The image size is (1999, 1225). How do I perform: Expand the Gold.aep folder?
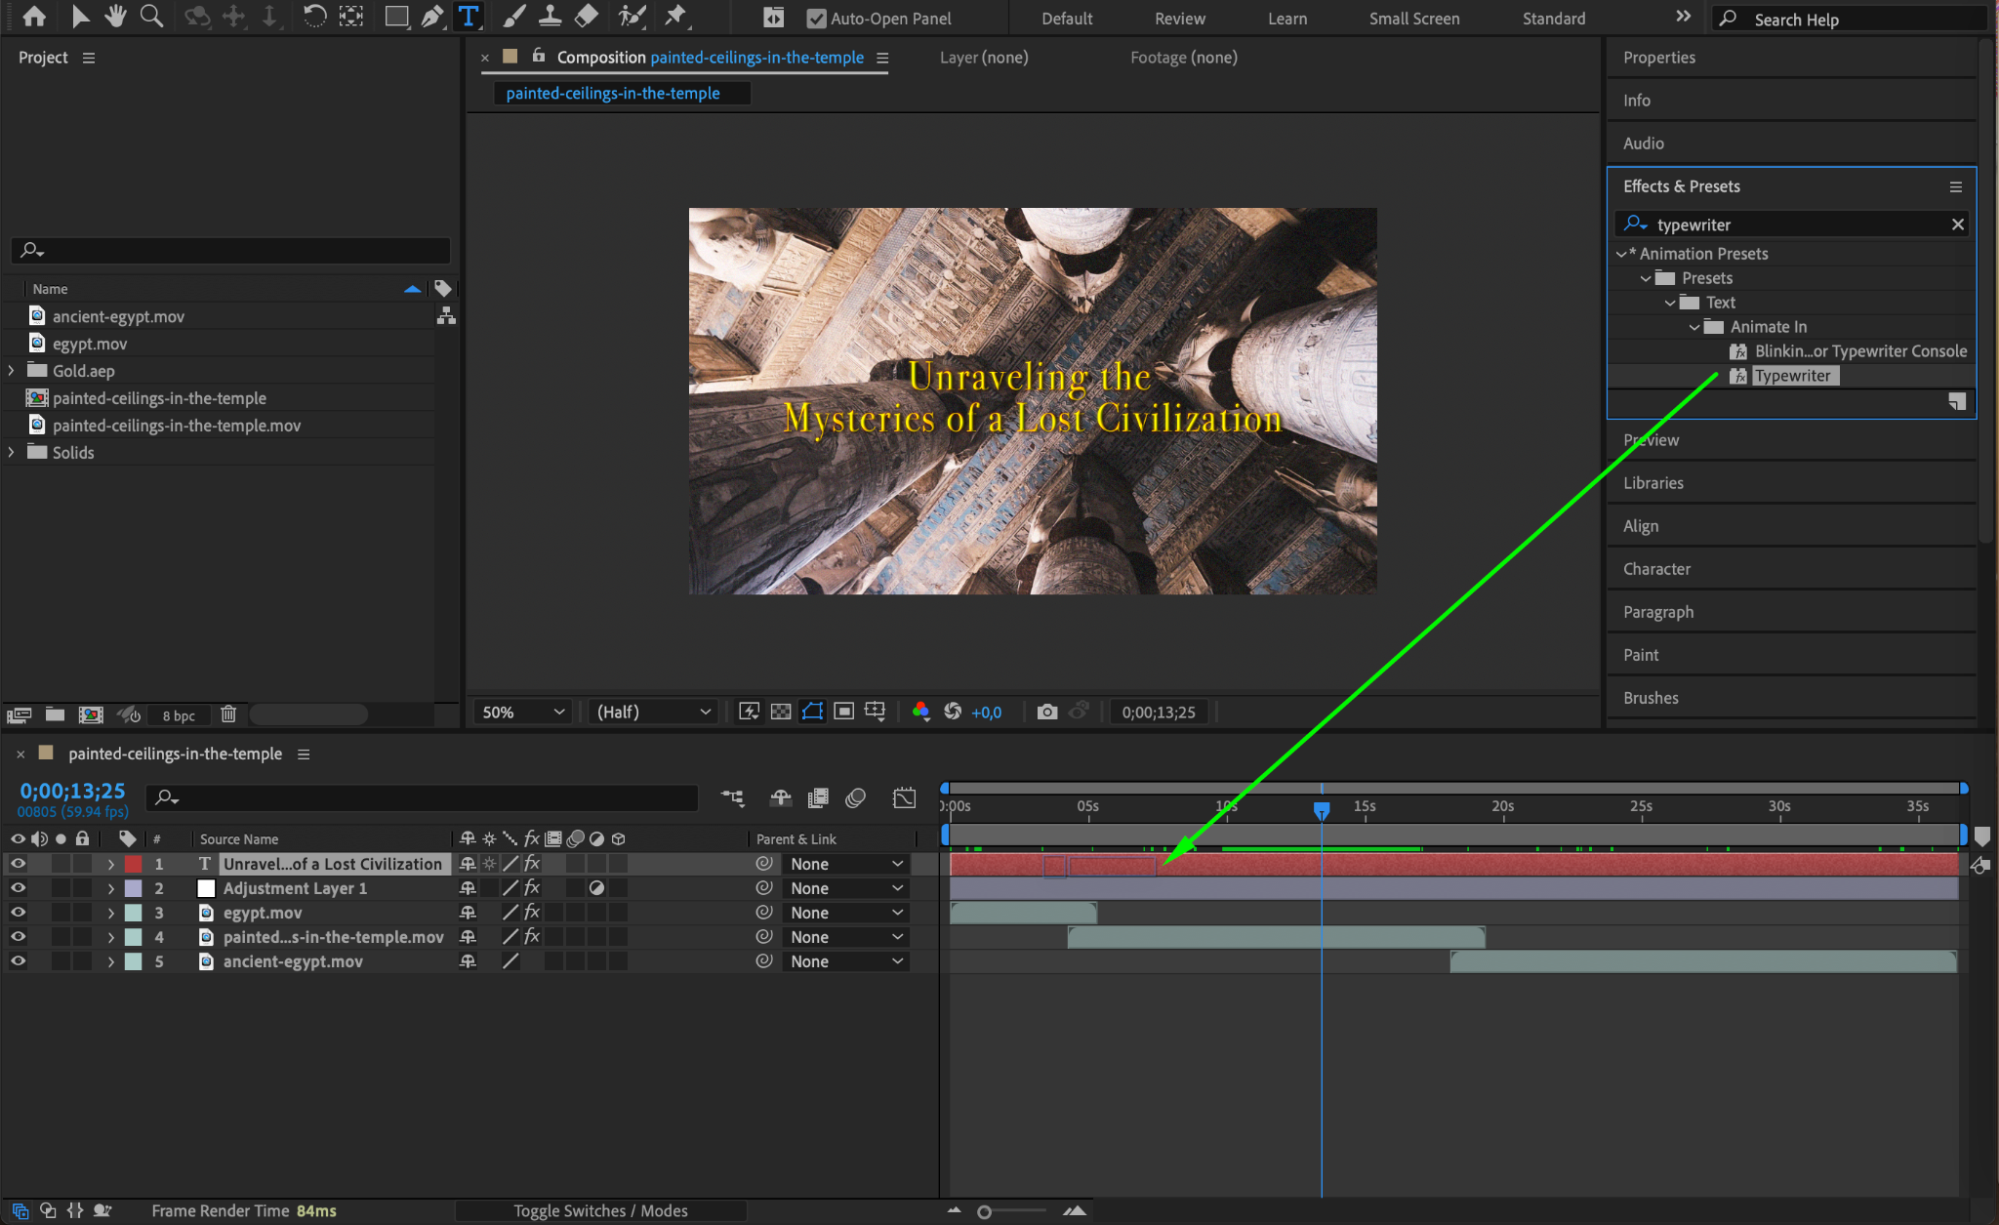11,371
